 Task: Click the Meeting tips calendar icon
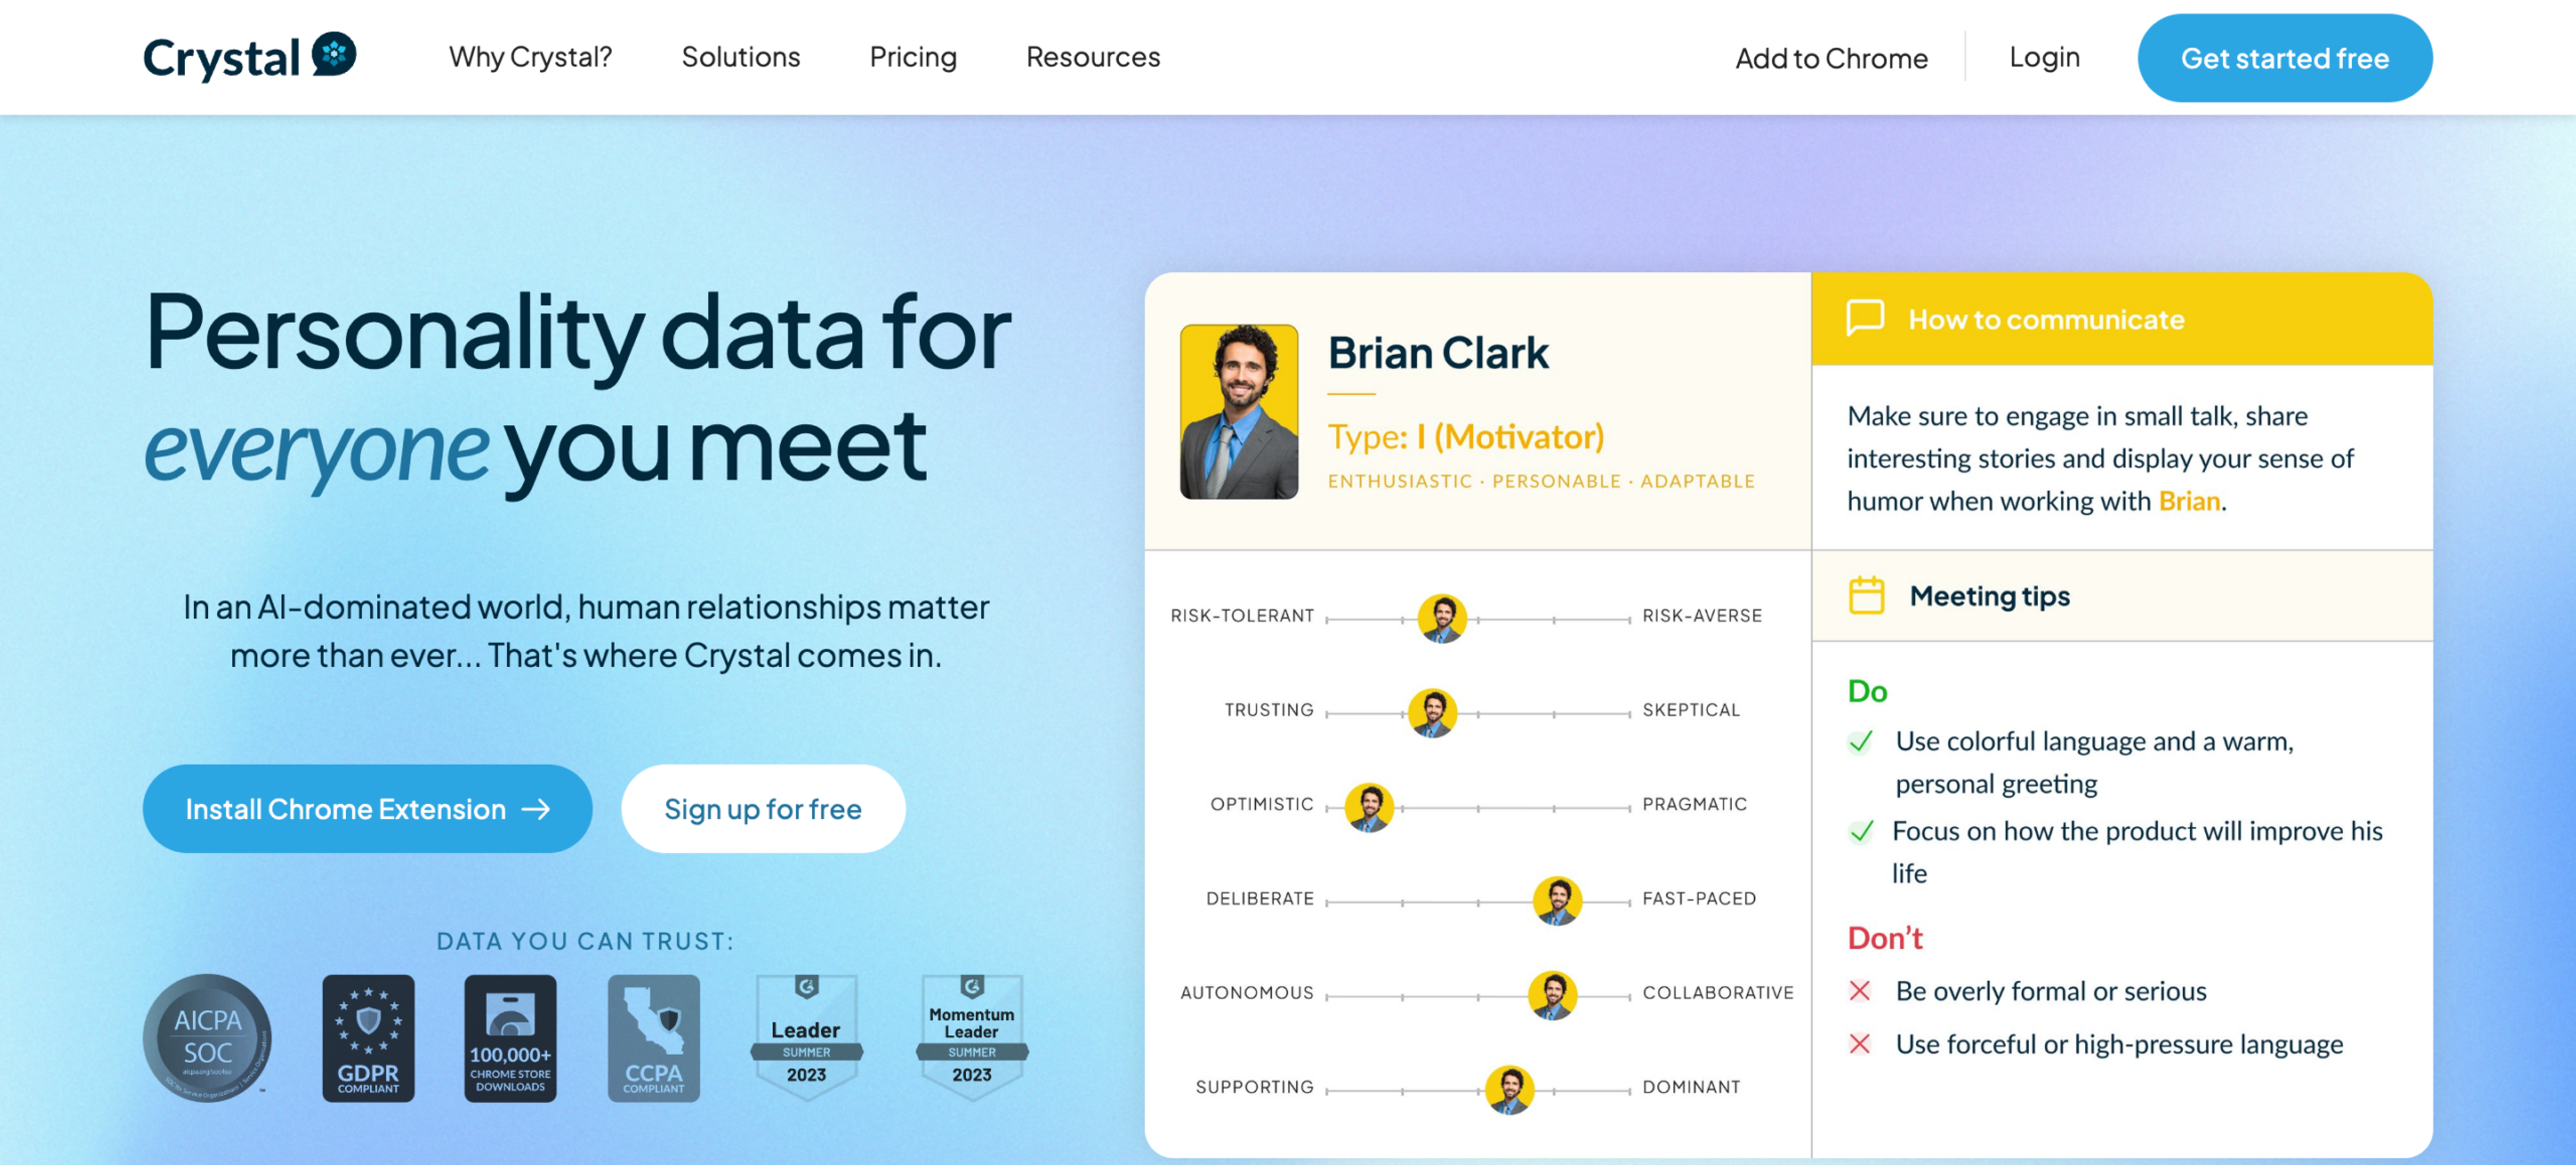(1866, 595)
